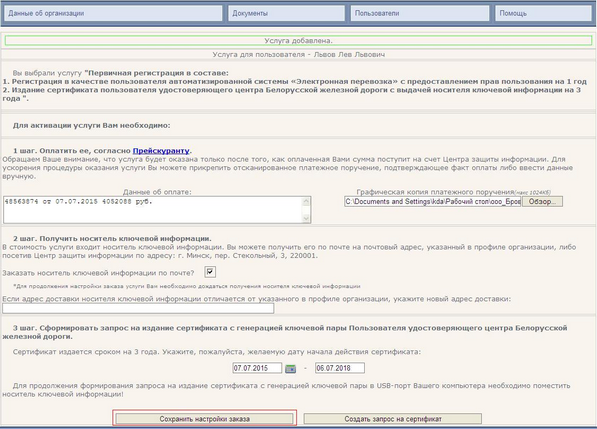Click Создать запрос на сертификат button
597x429 pixels.
(393, 419)
